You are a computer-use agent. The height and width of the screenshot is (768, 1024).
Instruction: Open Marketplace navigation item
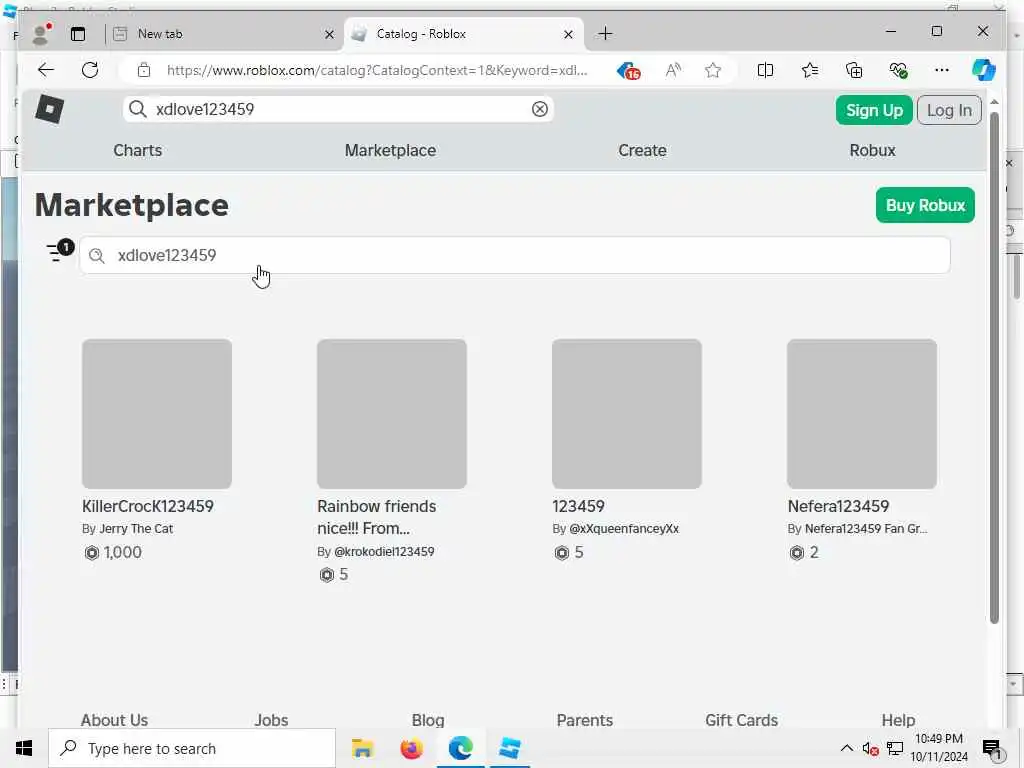click(x=391, y=150)
